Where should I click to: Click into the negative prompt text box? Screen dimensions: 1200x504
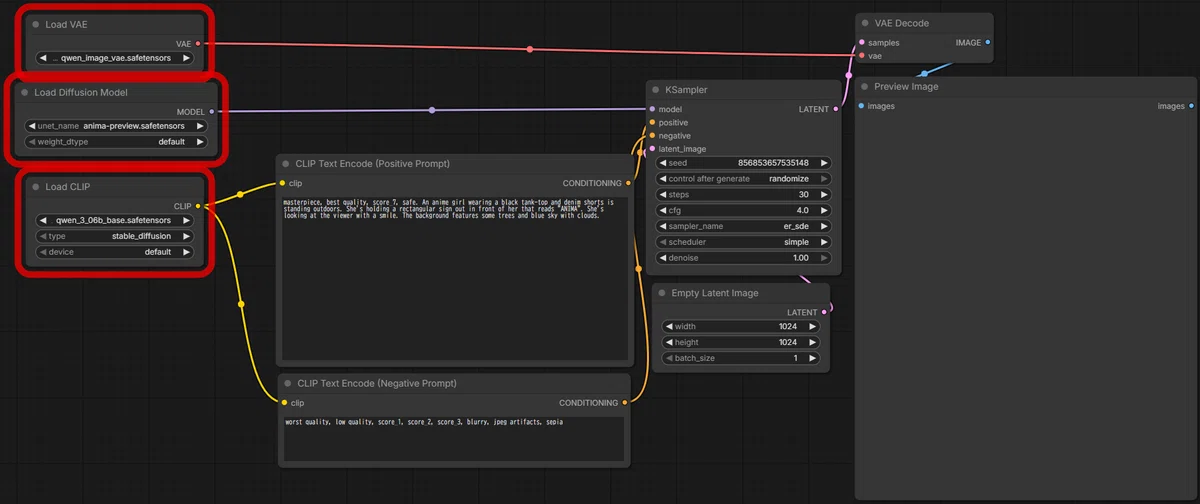coord(455,438)
